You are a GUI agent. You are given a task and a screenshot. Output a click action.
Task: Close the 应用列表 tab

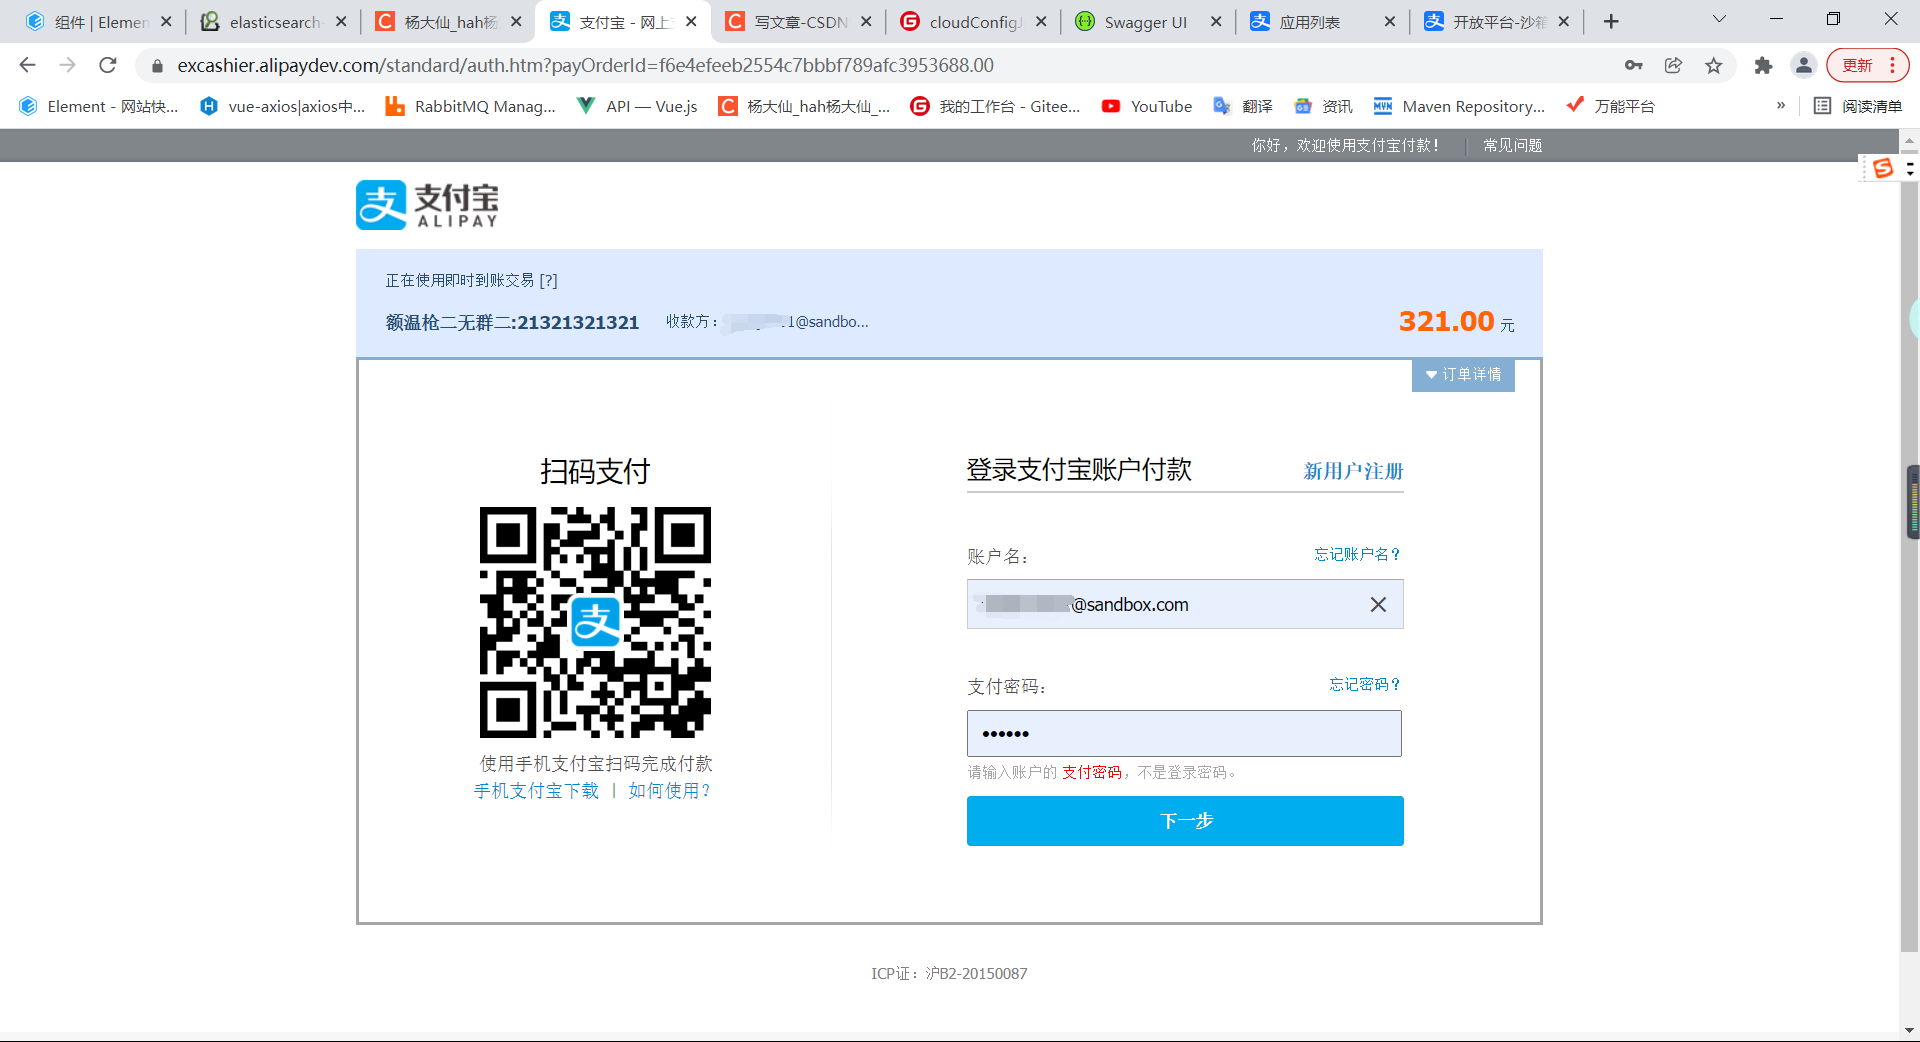[x=1389, y=21]
